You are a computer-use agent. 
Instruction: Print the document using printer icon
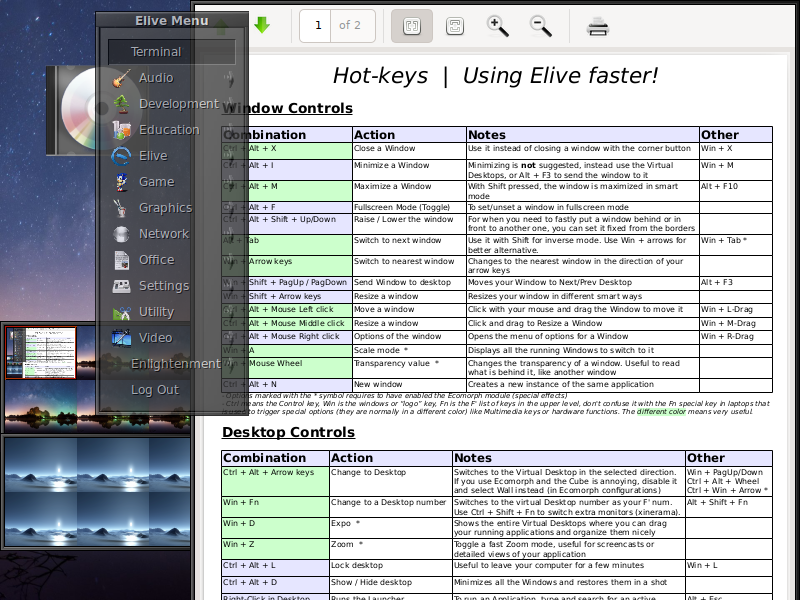point(597,27)
